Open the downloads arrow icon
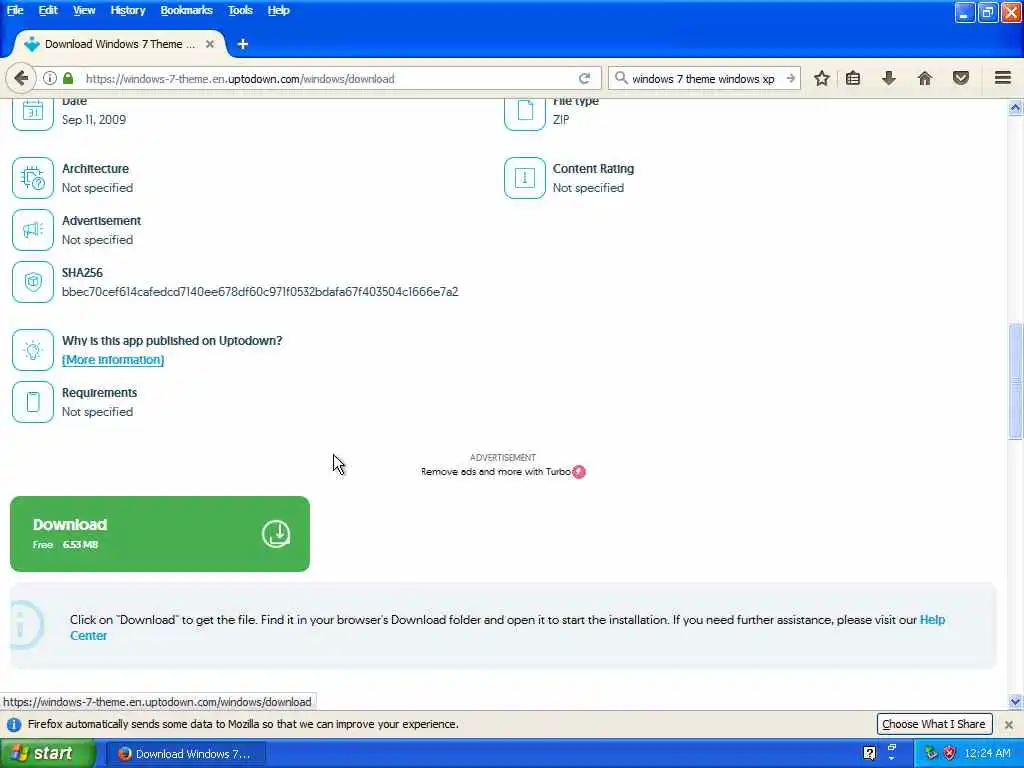 pos(889,78)
